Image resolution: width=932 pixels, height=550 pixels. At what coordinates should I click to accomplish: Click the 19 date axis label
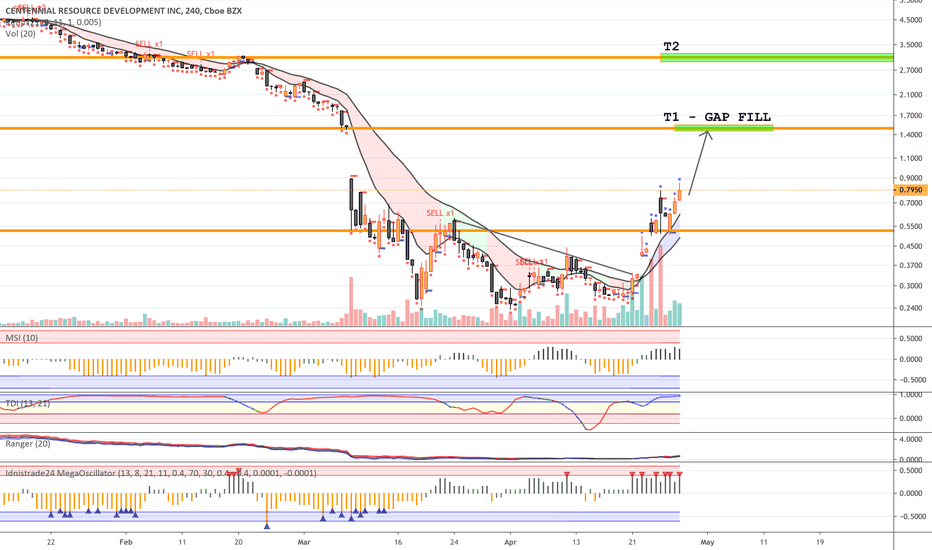tap(820, 542)
